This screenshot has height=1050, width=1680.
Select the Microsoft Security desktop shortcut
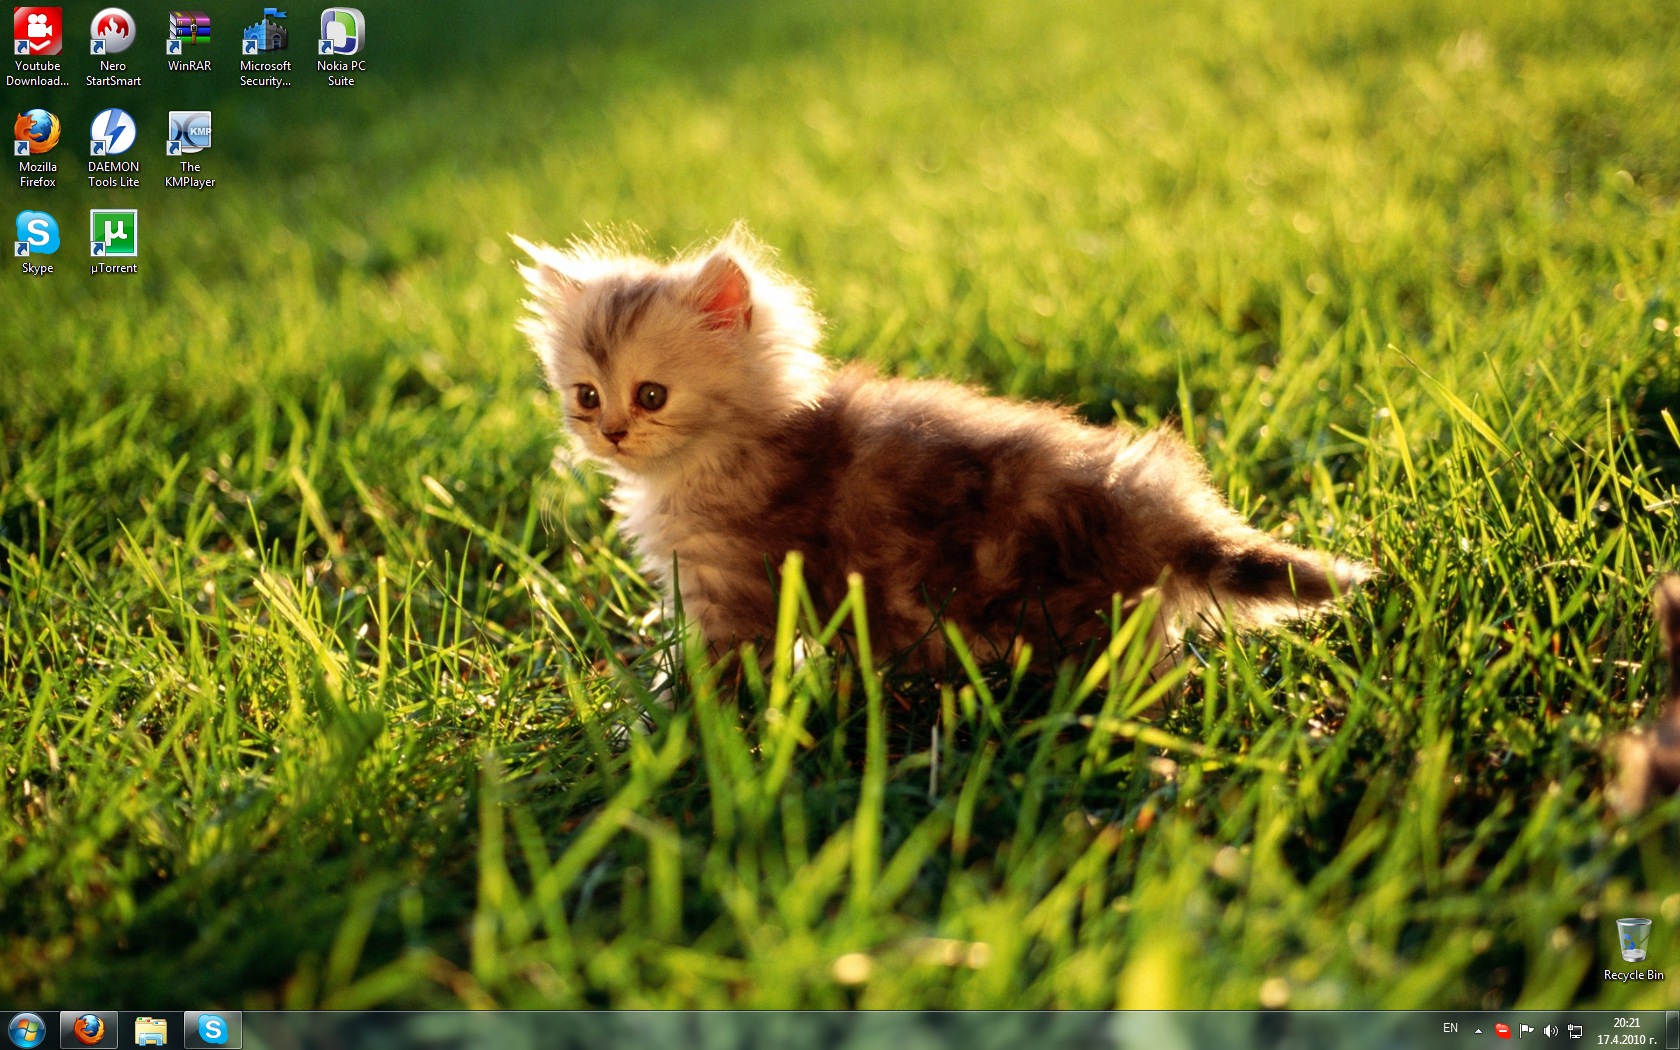[265, 47]
